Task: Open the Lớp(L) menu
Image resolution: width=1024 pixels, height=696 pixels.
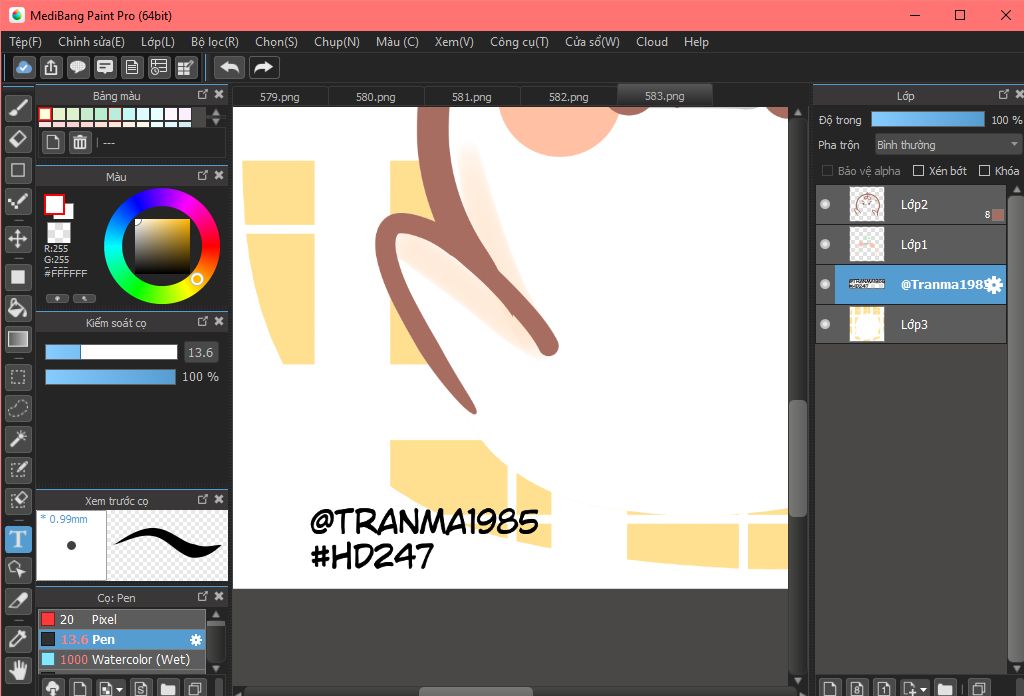Action: click(x=157, y=42)
